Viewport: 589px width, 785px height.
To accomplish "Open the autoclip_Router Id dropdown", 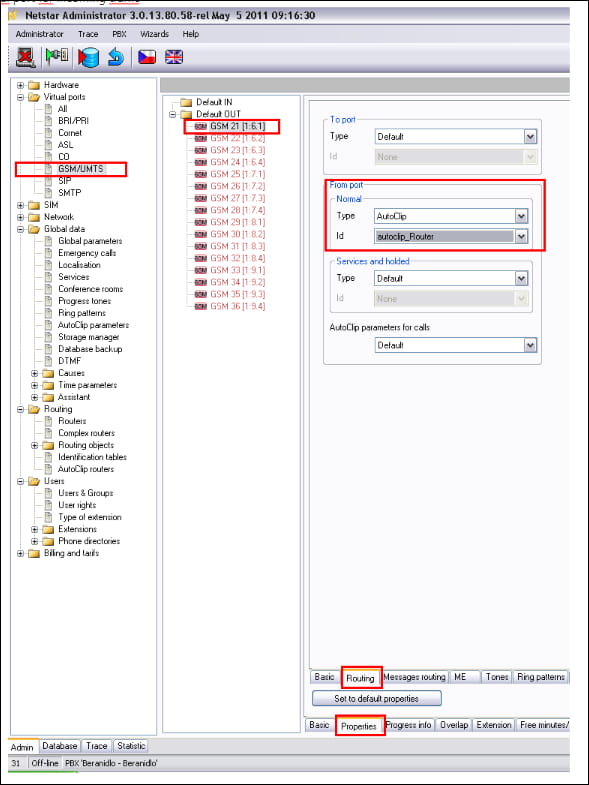I will point(521,236).
